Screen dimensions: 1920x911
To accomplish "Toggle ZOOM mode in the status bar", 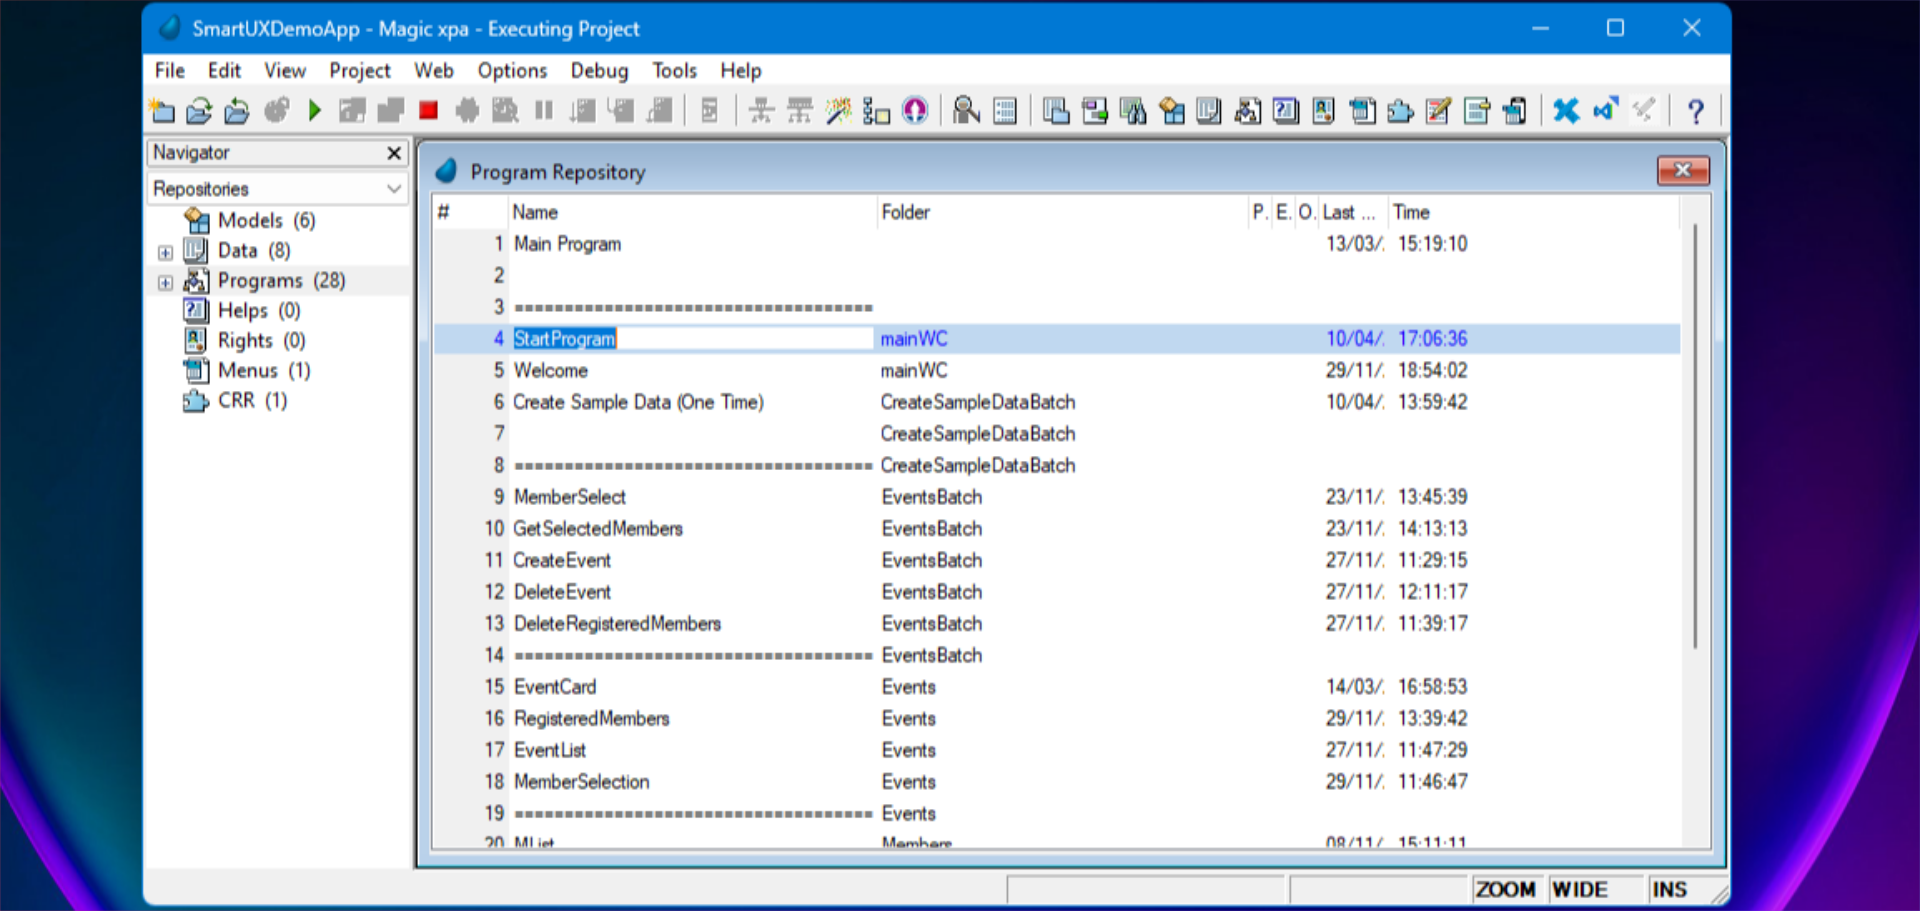I will (1506, 888).
